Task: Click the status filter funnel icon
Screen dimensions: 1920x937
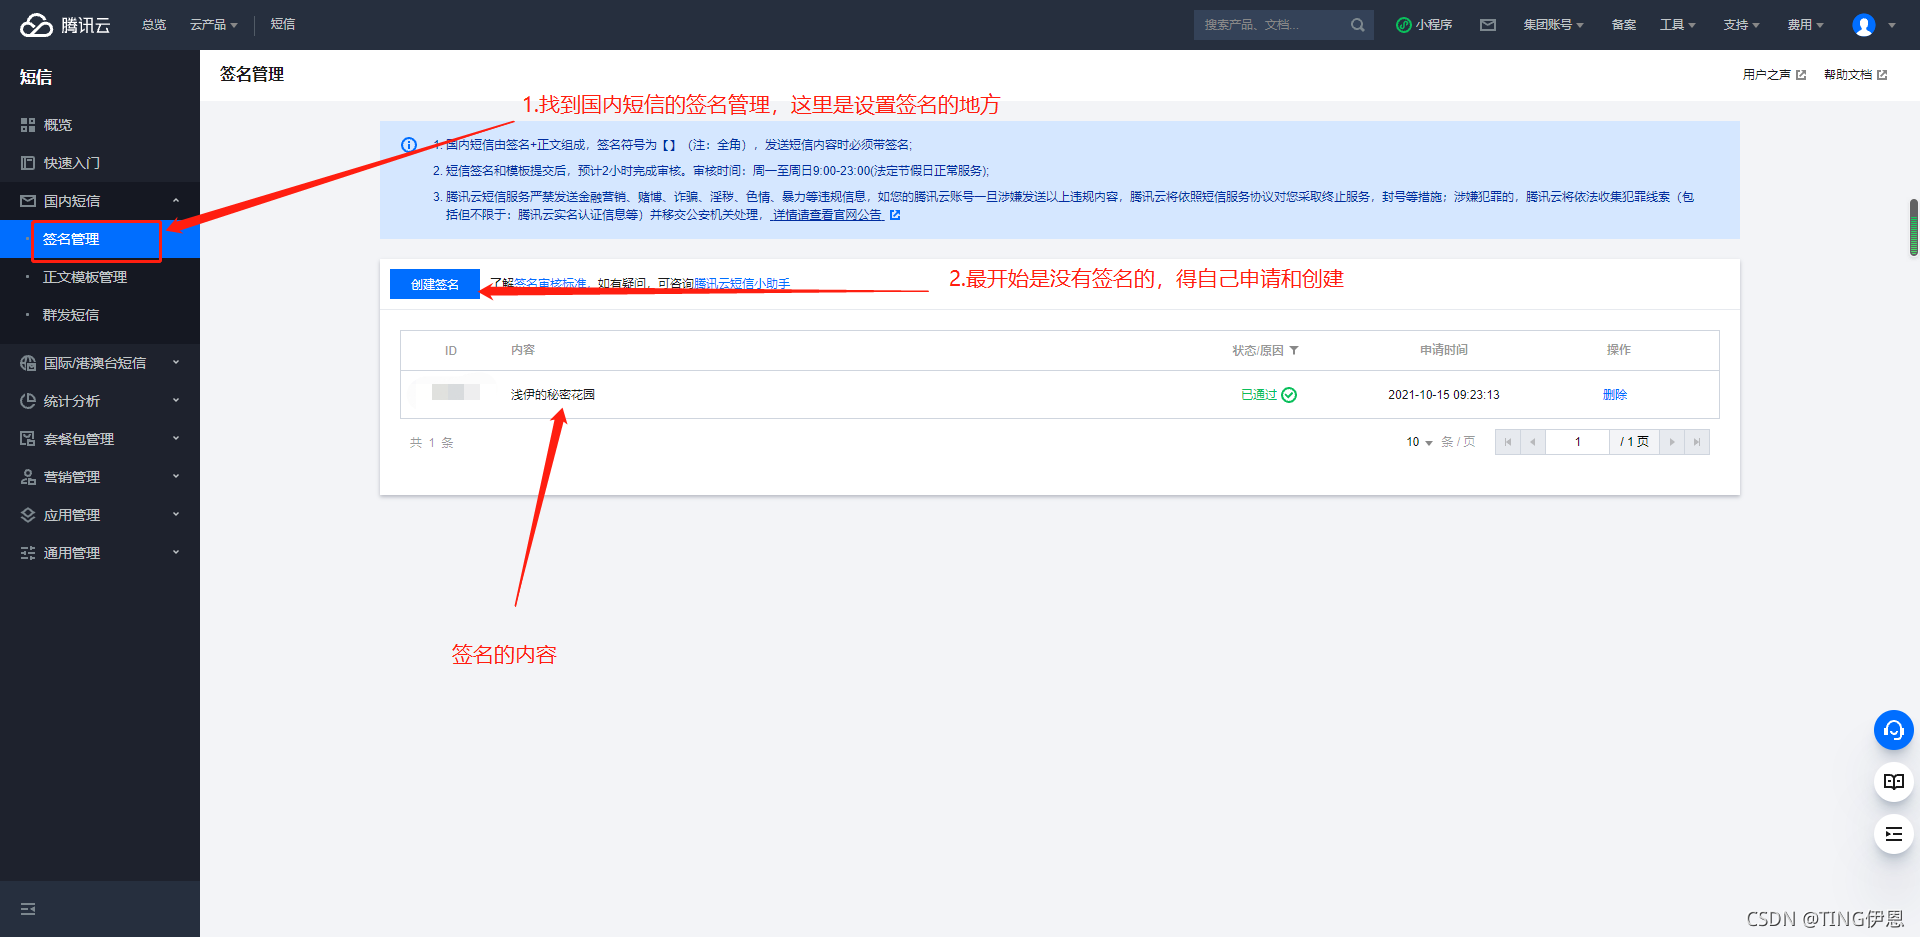Action: [x=1294, y=351]
